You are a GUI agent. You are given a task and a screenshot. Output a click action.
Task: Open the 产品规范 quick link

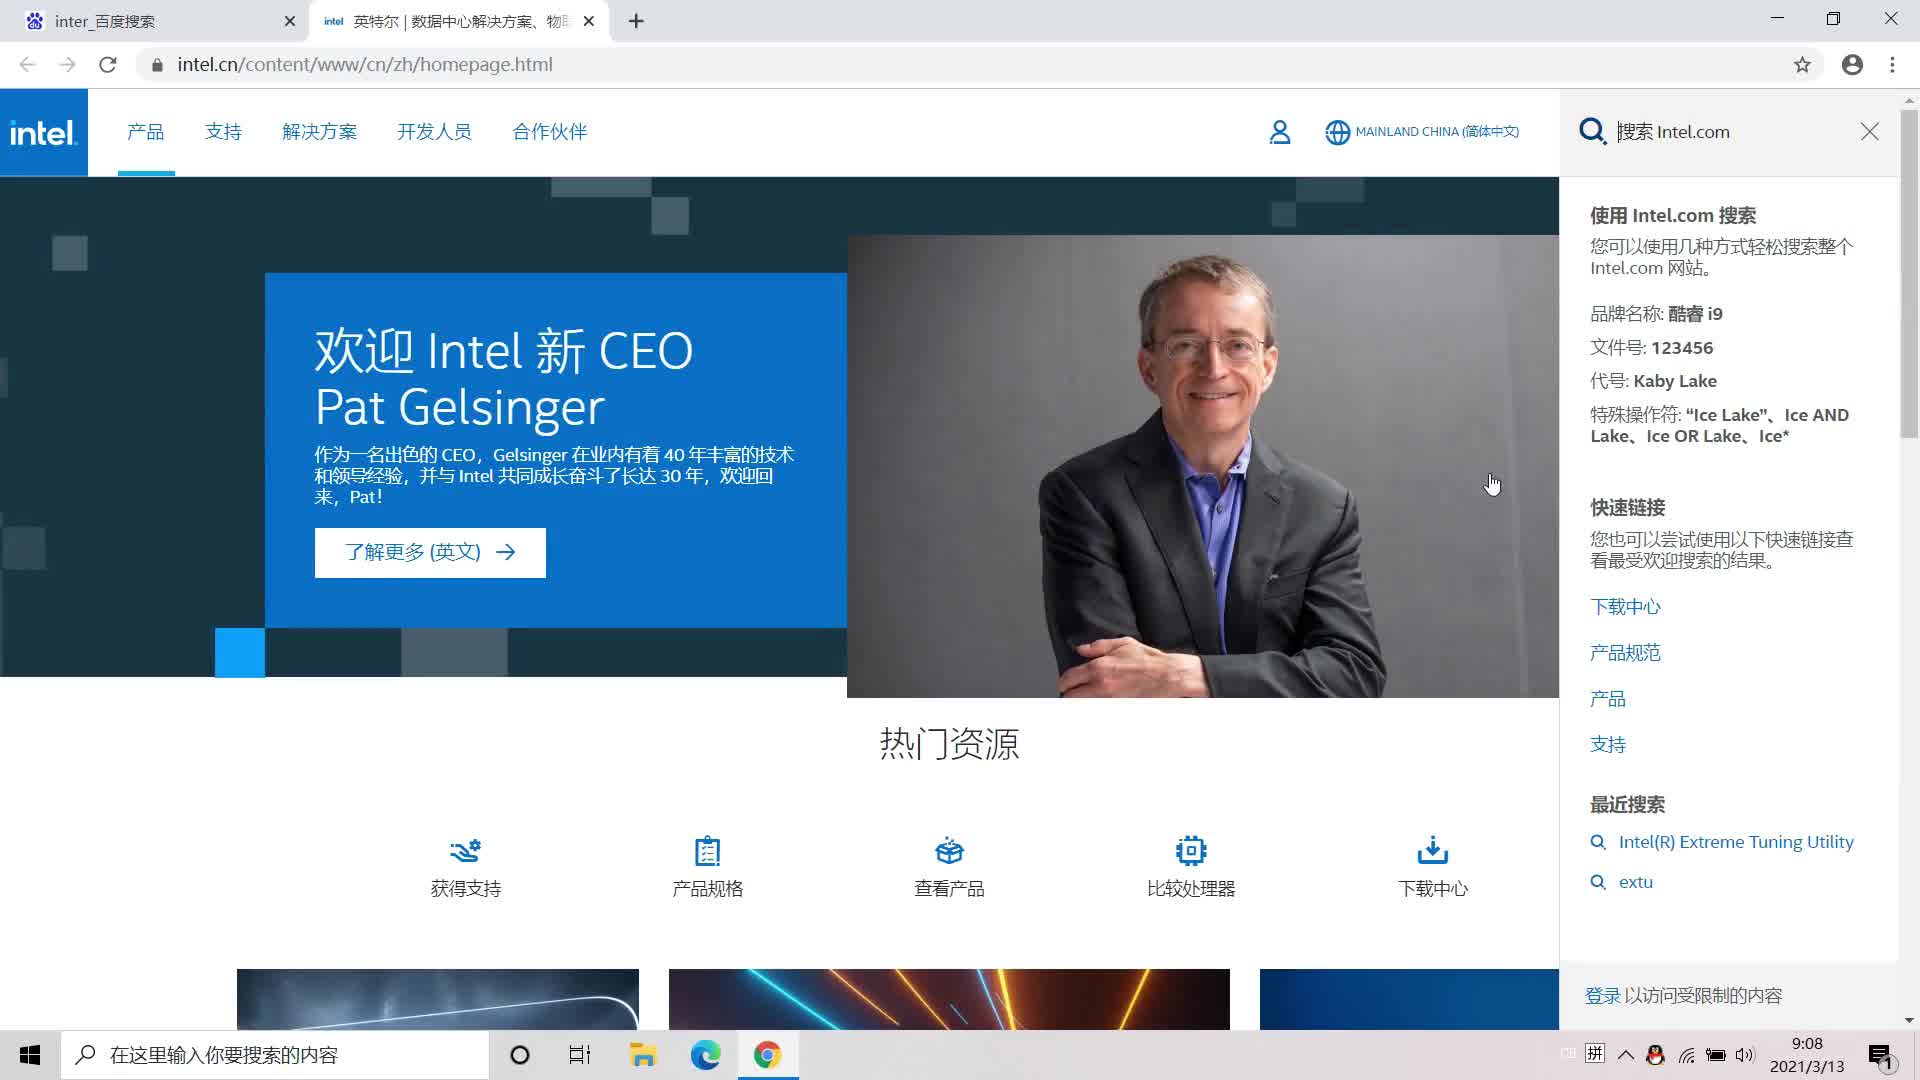[1625, 653]
